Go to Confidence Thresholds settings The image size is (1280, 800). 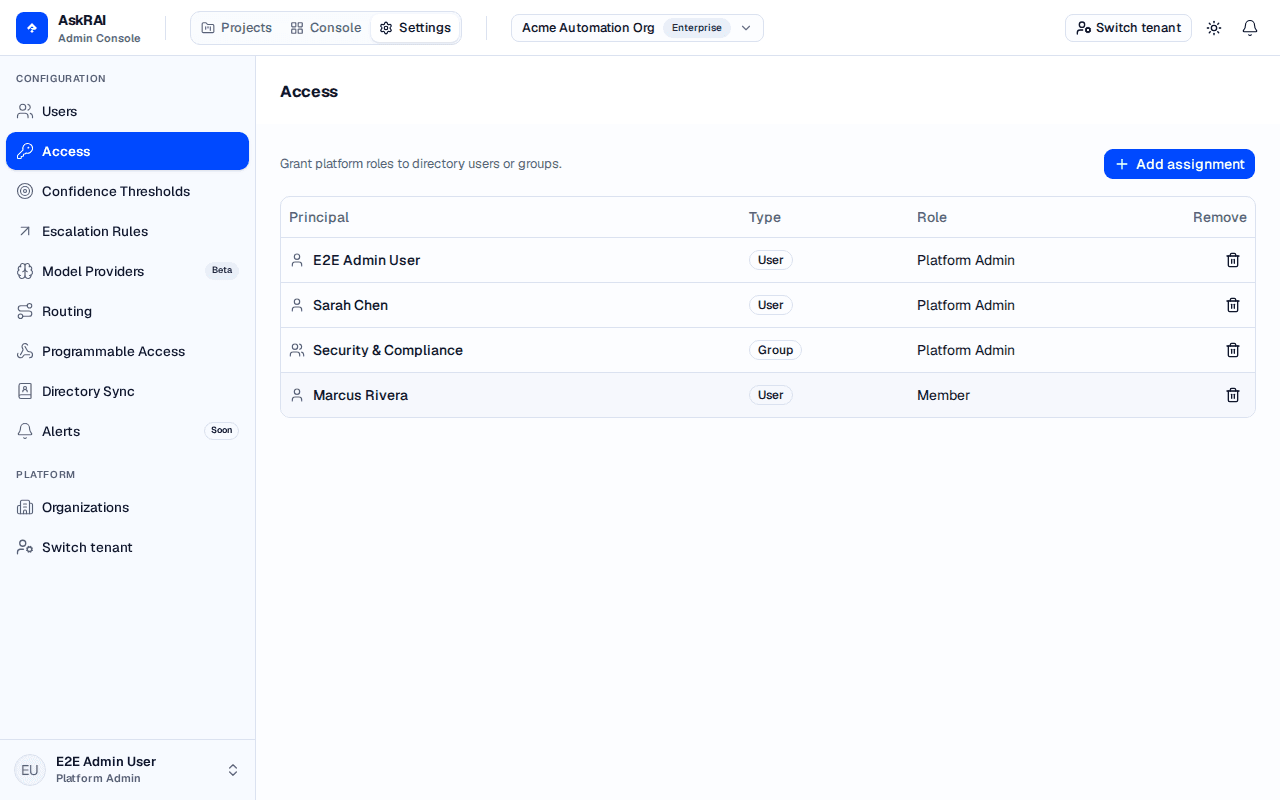tap(127, 191)
